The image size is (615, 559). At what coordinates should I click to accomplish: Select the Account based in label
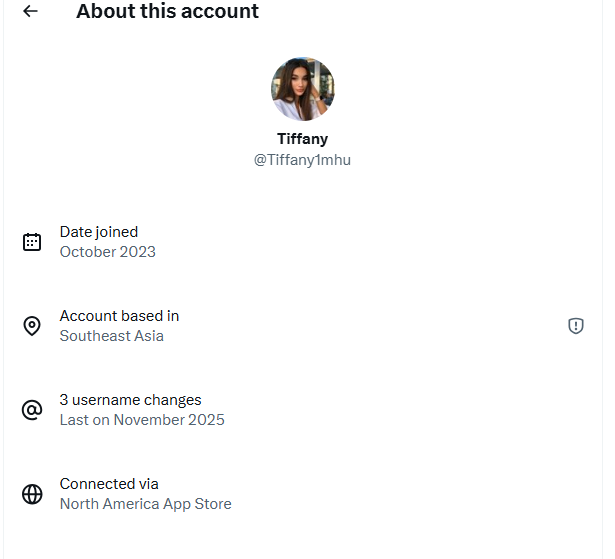tap(119, 316)
